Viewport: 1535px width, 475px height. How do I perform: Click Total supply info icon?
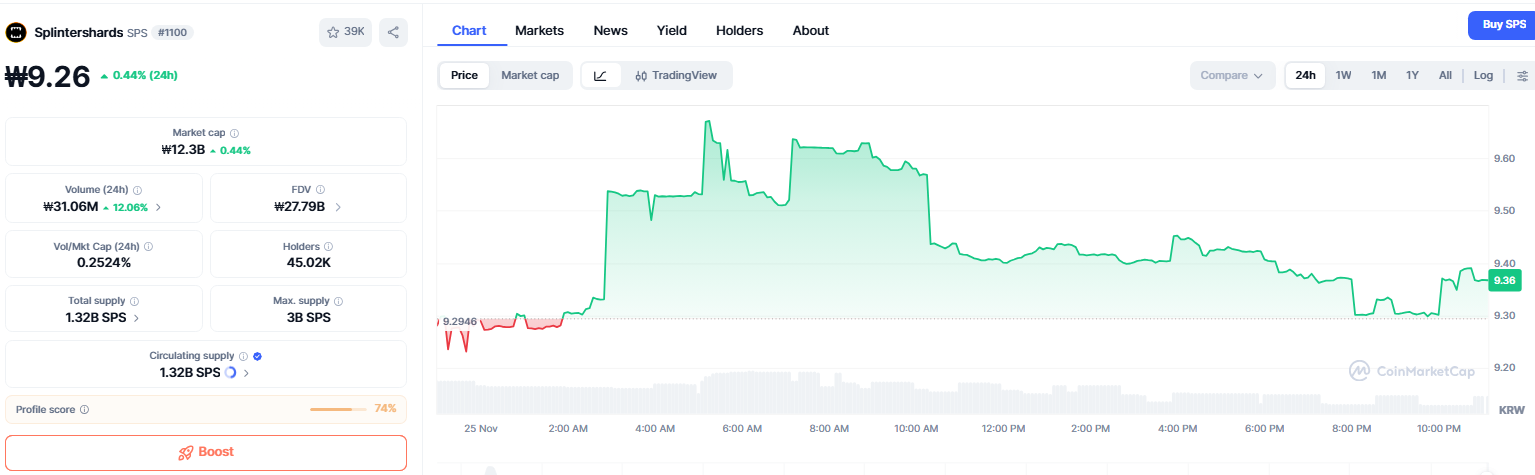point(134,301)
